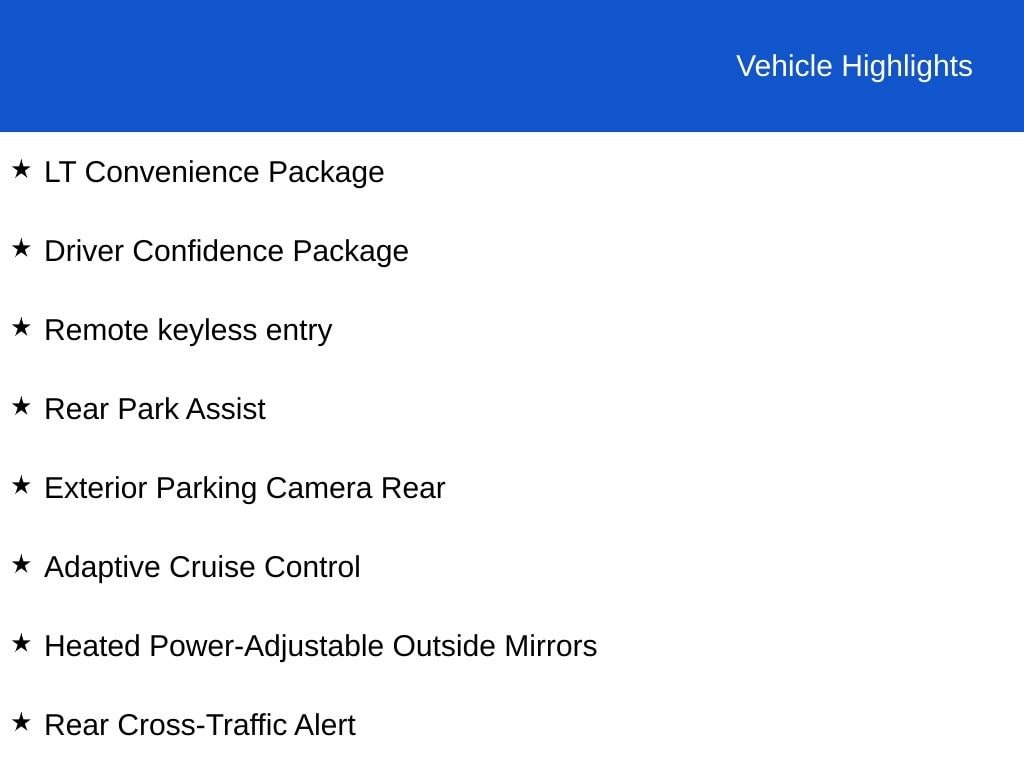This screenshot has width=1024, height=768.
Task: Select the star by Heated Power-Adjustable Outside Mirrors
Action: point(21,643)
